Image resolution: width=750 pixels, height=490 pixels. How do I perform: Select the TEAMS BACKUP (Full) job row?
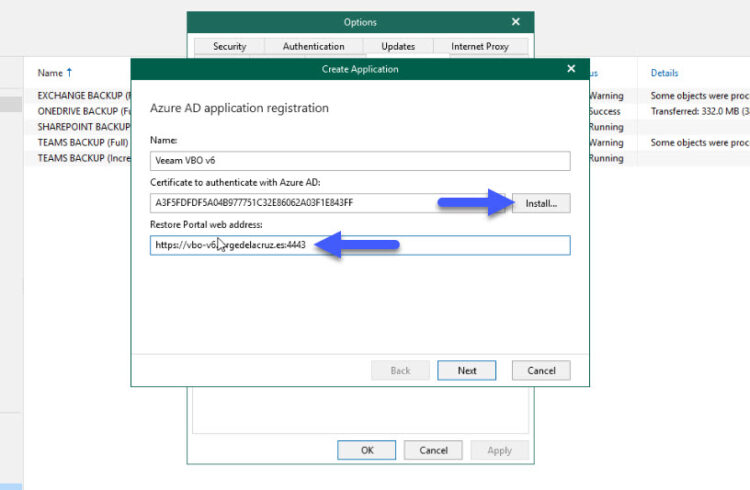[83, 143]
